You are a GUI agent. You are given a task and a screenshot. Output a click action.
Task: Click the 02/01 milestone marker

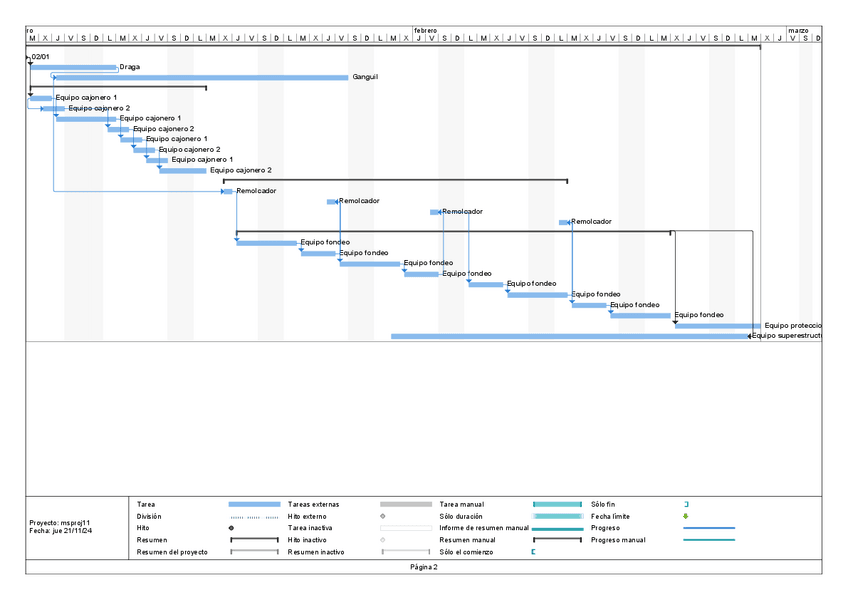pos(29,57)
